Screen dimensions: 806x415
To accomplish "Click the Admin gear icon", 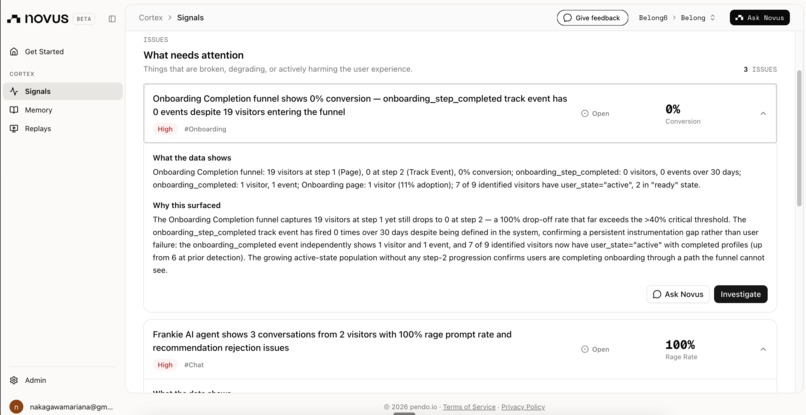I will coord(14,381).
